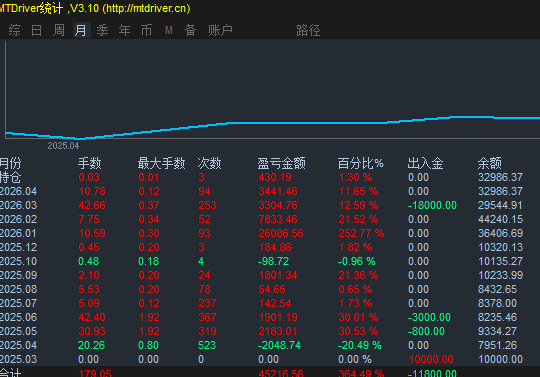This screenshot has width=540, height=377.
Task: Click the 次数 column header
Action: point(209,163)
